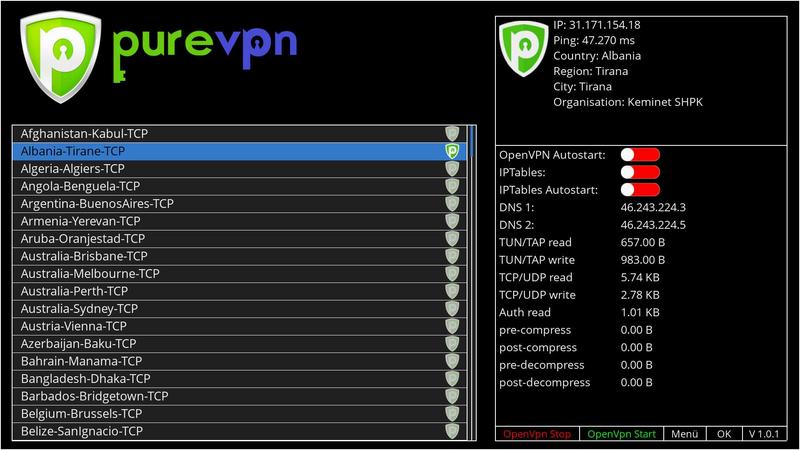This screenshot has height=450, width=800.
Task: Choose the Bahrain-Manama-TCP server entry
Action: (239, 361)
